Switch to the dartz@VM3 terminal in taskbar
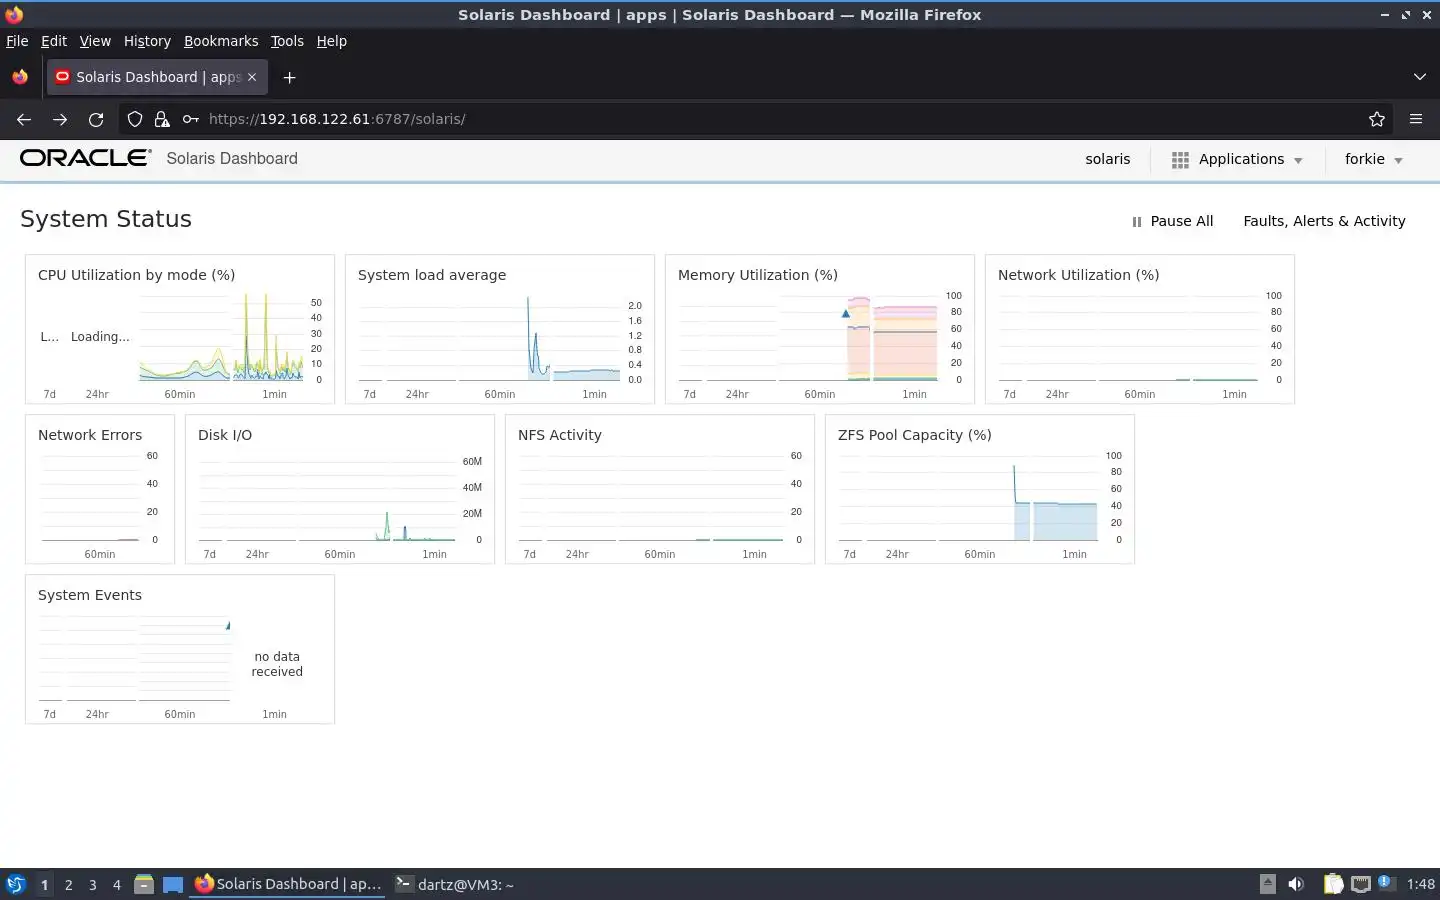1440x900 pixels. (455, 884)
